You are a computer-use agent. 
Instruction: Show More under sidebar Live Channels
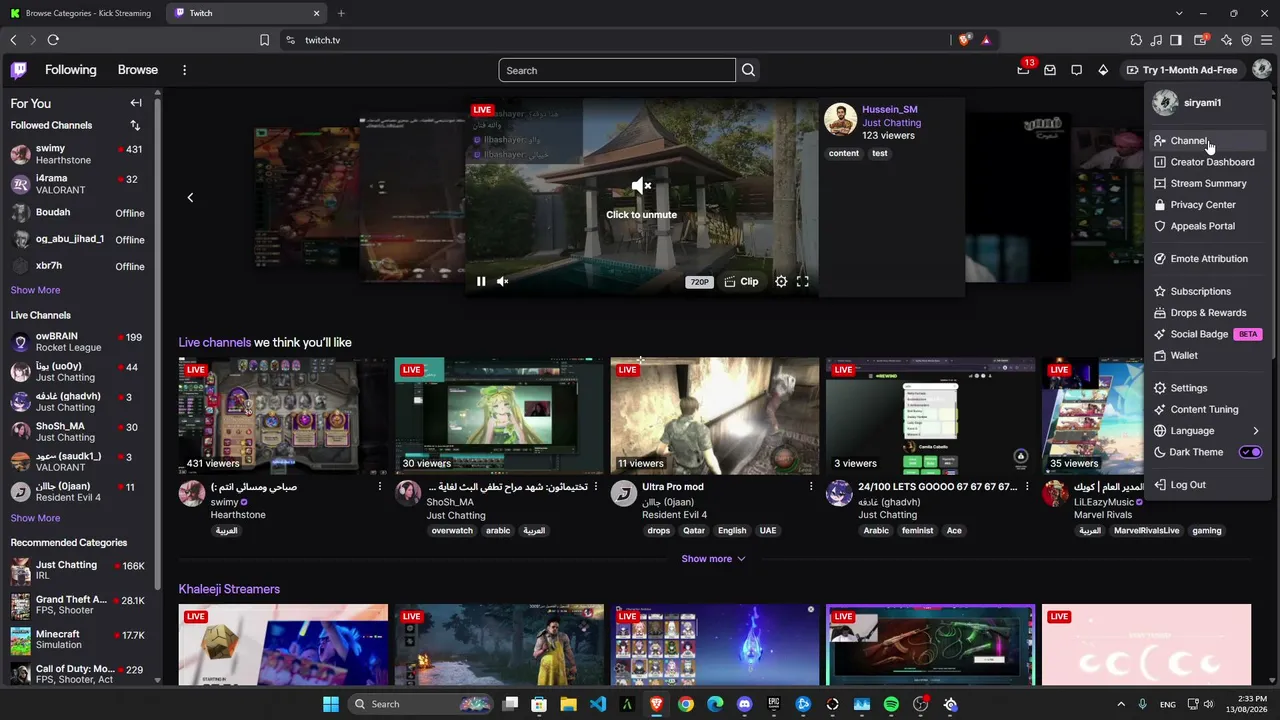(x=35, y=518)
